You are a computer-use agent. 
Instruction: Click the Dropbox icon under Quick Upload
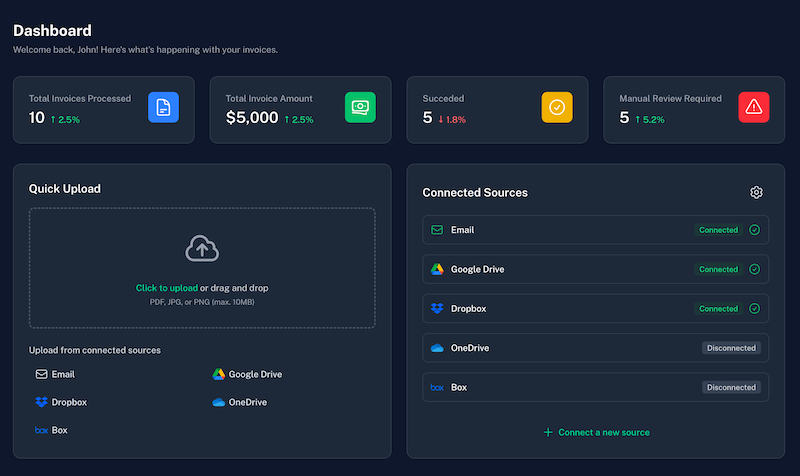click(41, 402)
